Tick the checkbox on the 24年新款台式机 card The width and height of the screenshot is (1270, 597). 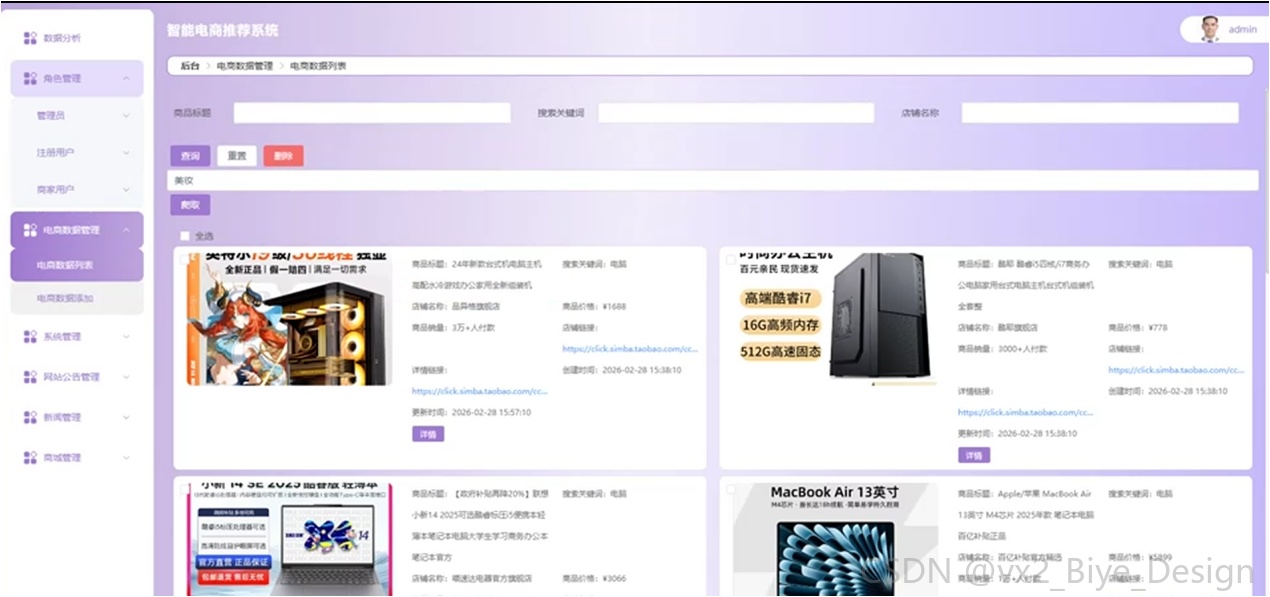(184, 259)
